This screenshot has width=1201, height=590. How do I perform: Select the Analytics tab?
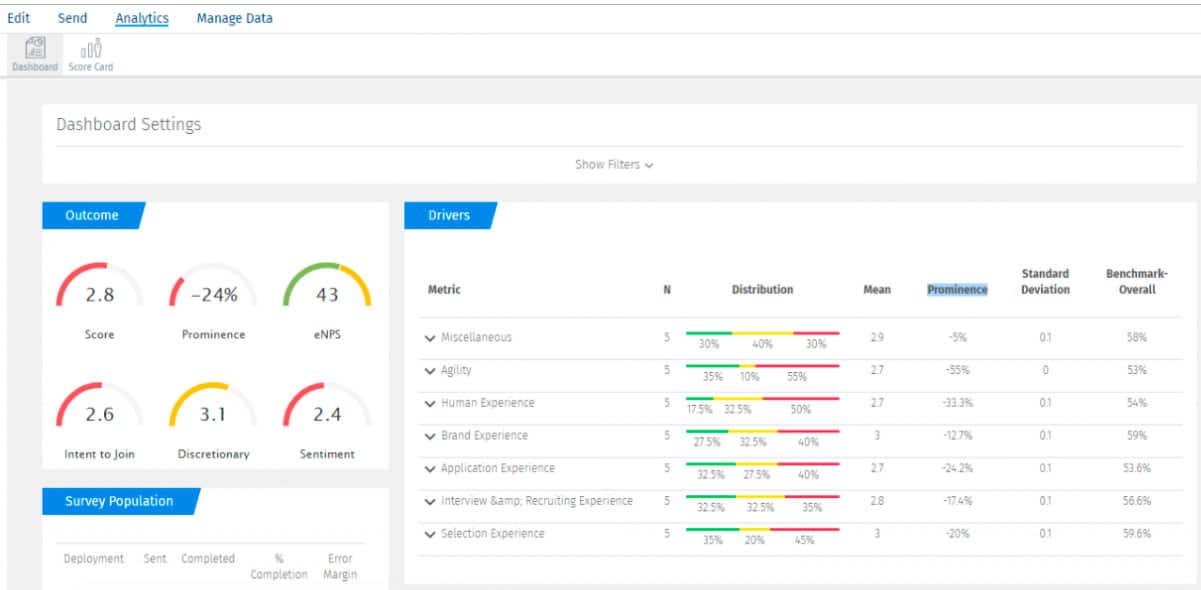click(142, 18)
